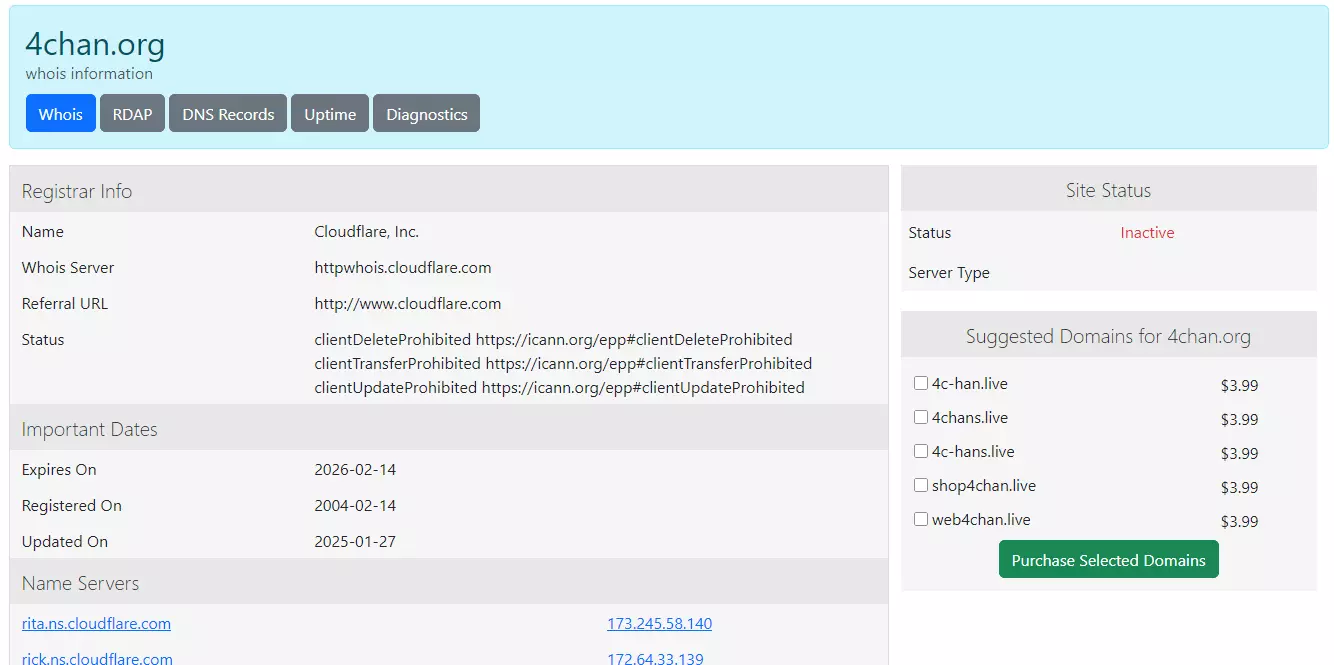Select the registration date 2004-02-14
This screenshot has height=665, width=1334.
click(x=355, y=506)
